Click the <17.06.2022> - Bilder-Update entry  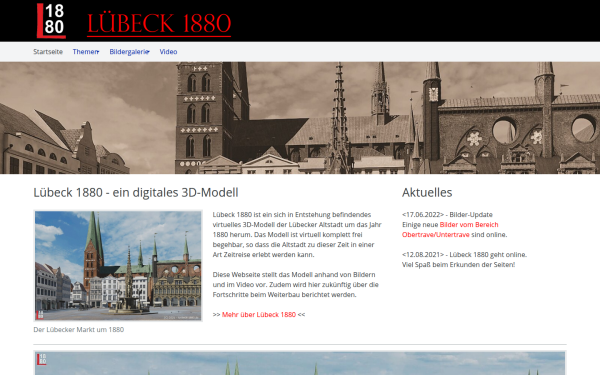pos(447,215)
